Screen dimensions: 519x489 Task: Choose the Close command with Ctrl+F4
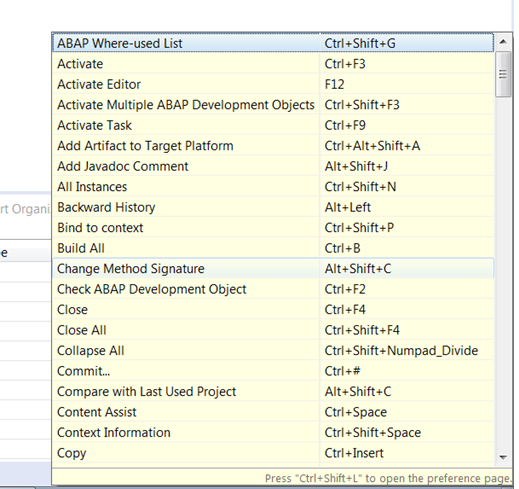tap(273, 310)
